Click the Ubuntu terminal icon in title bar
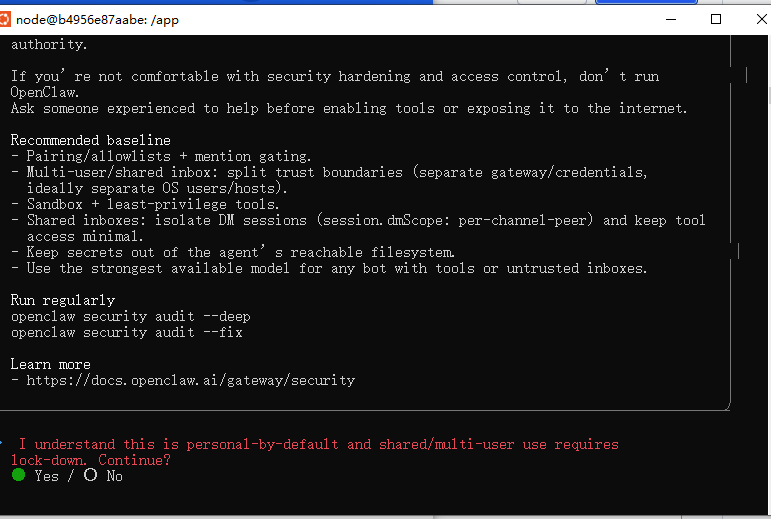Viewport: 771px width, 519px height. [4, 20]
